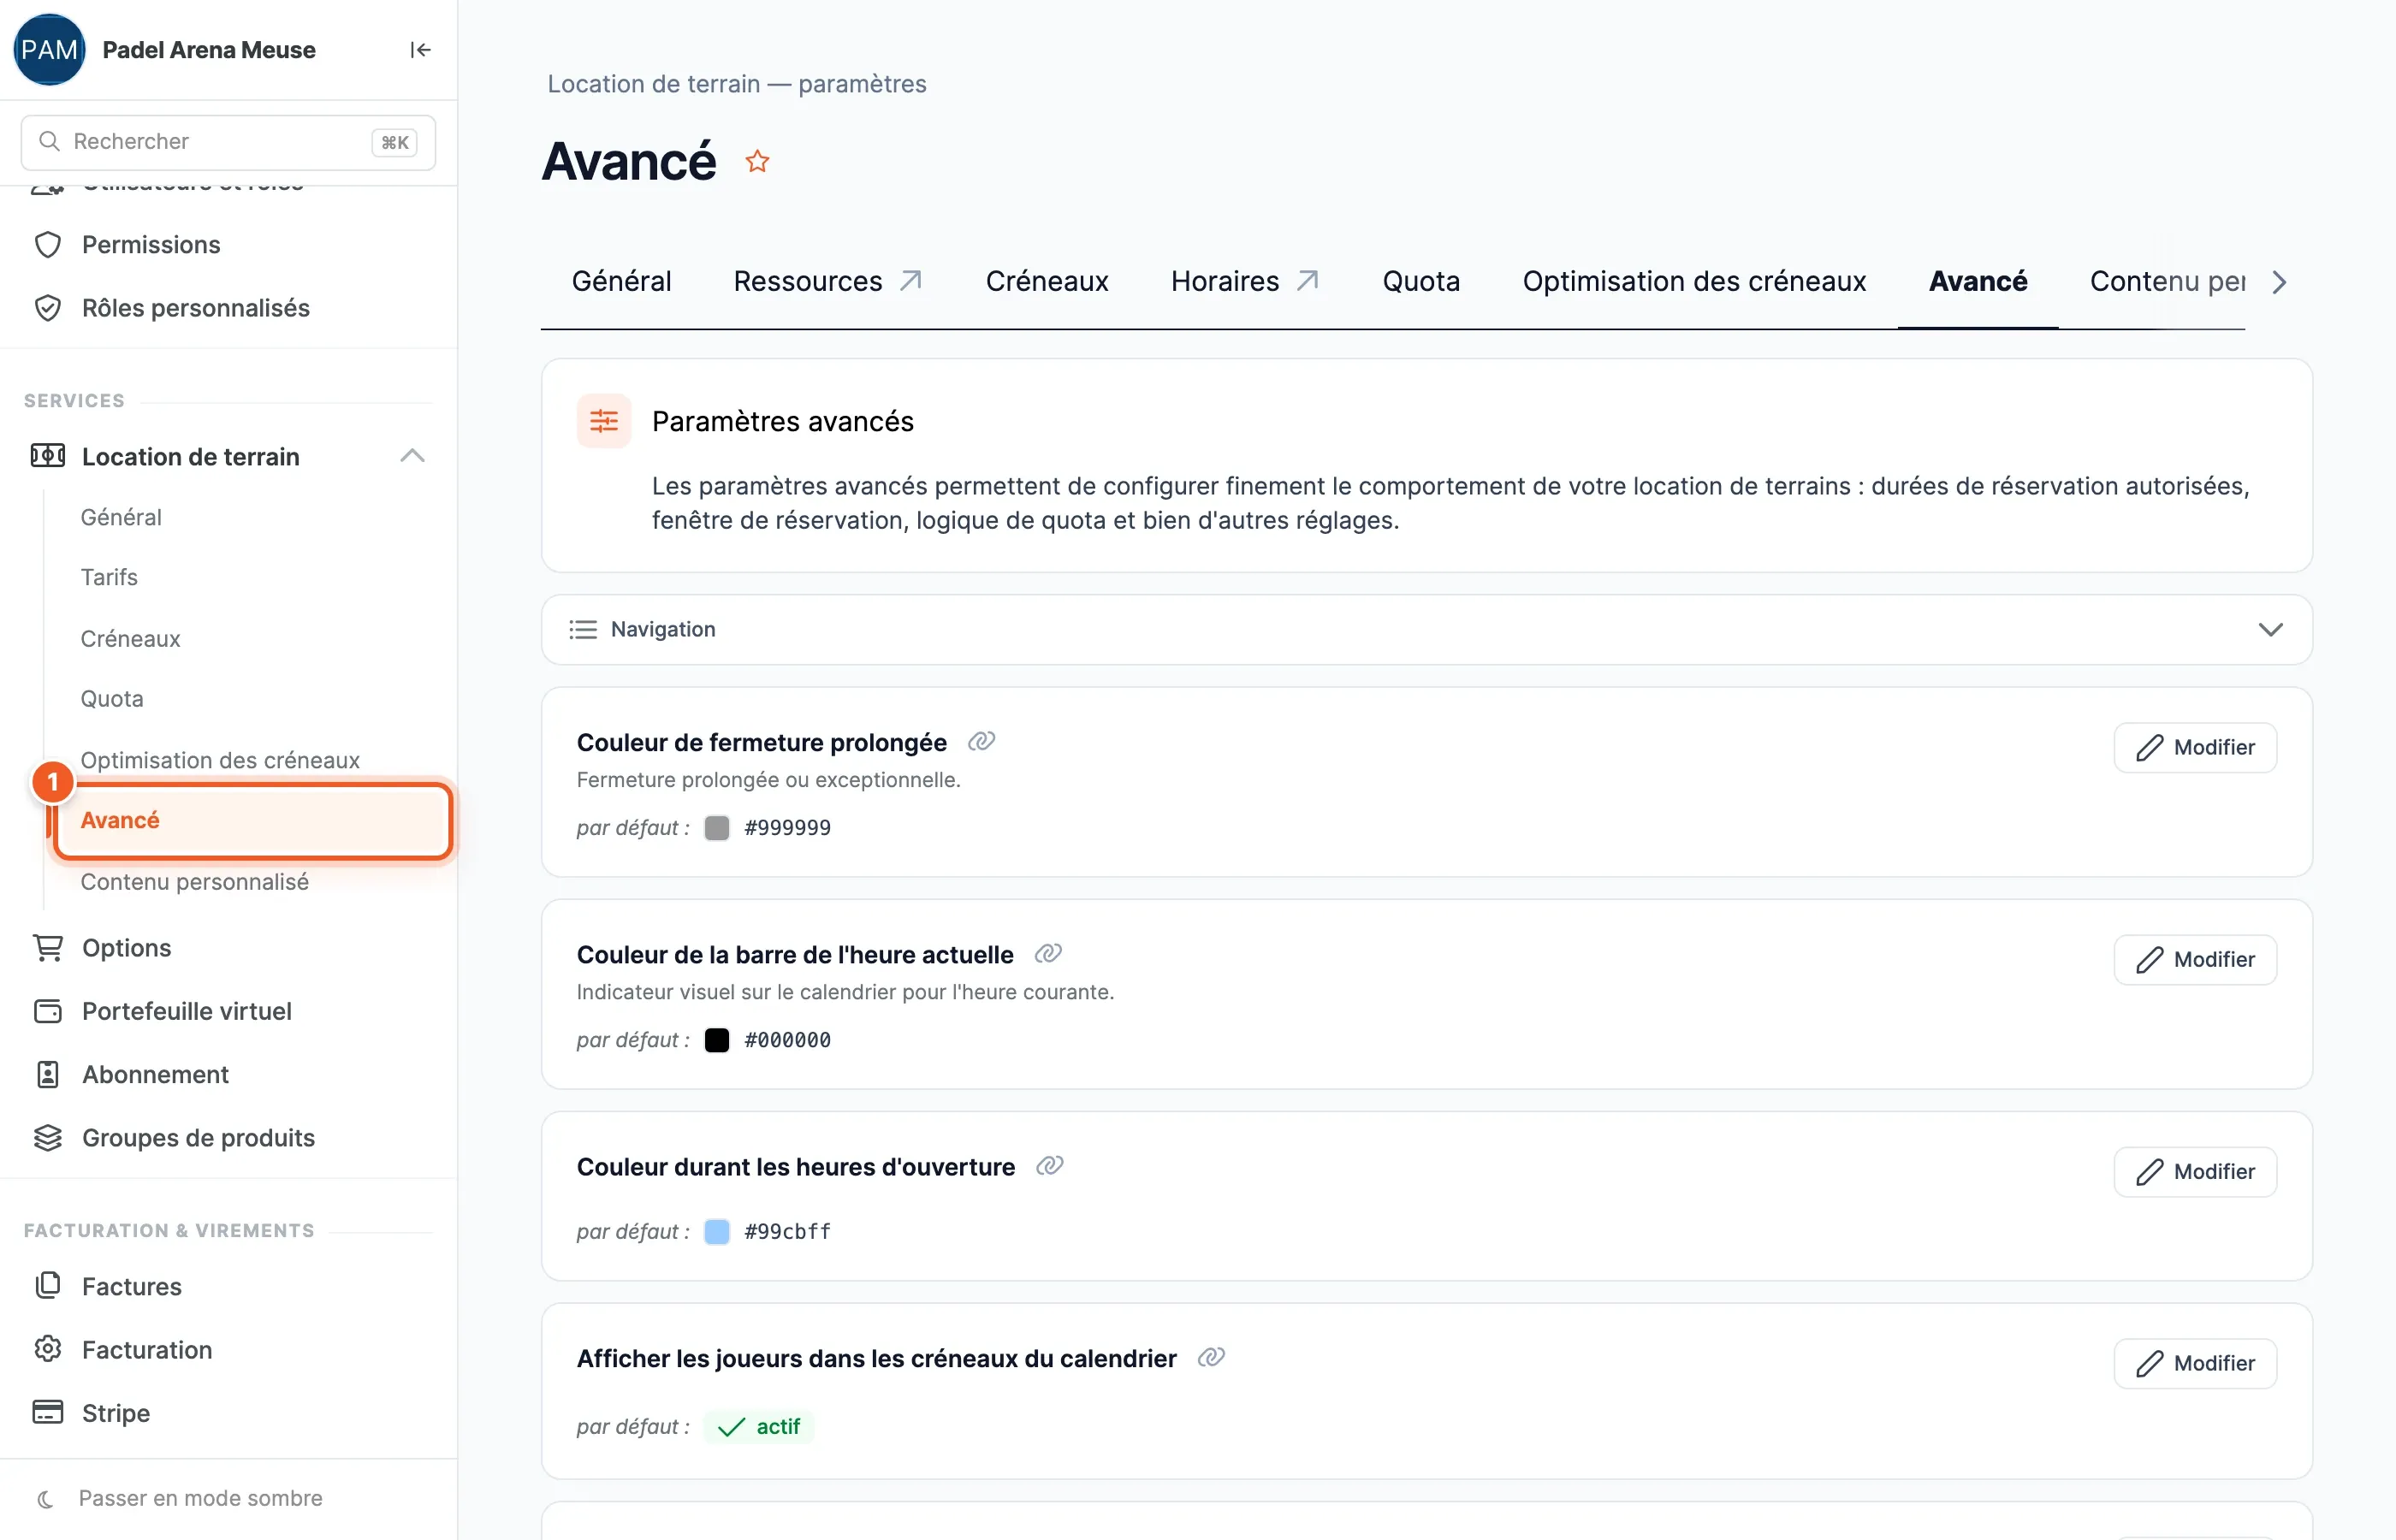Switch to the Général tab
This screenshot has width=2396, height=1540.
tap(621, 281)
